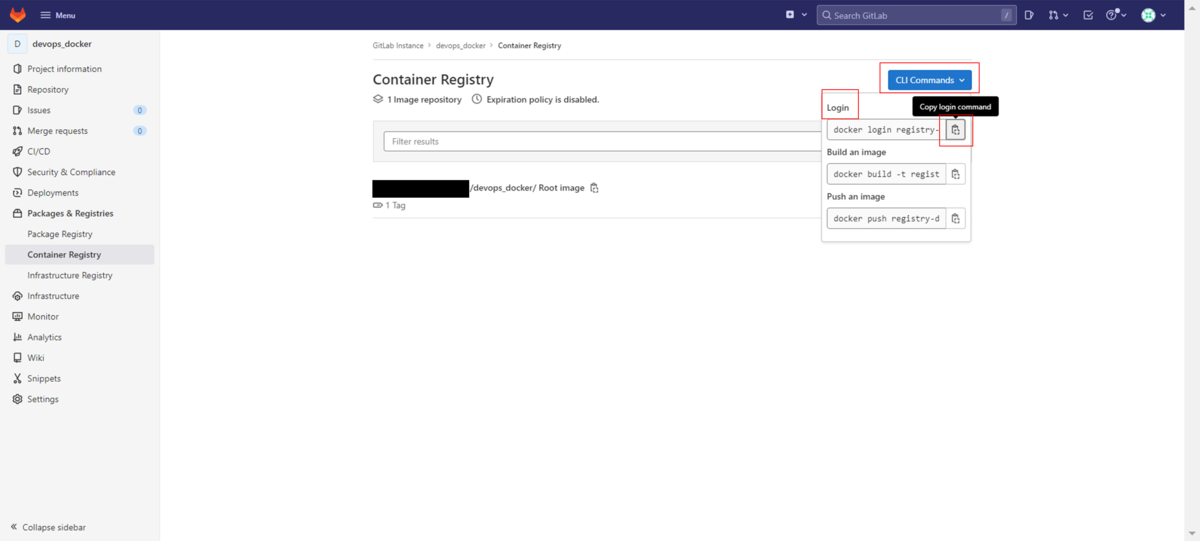This screenshot has width=1200, height=541.
Task: Click the docker build command field
Action: pyautogui.click(x=886, y=174)
